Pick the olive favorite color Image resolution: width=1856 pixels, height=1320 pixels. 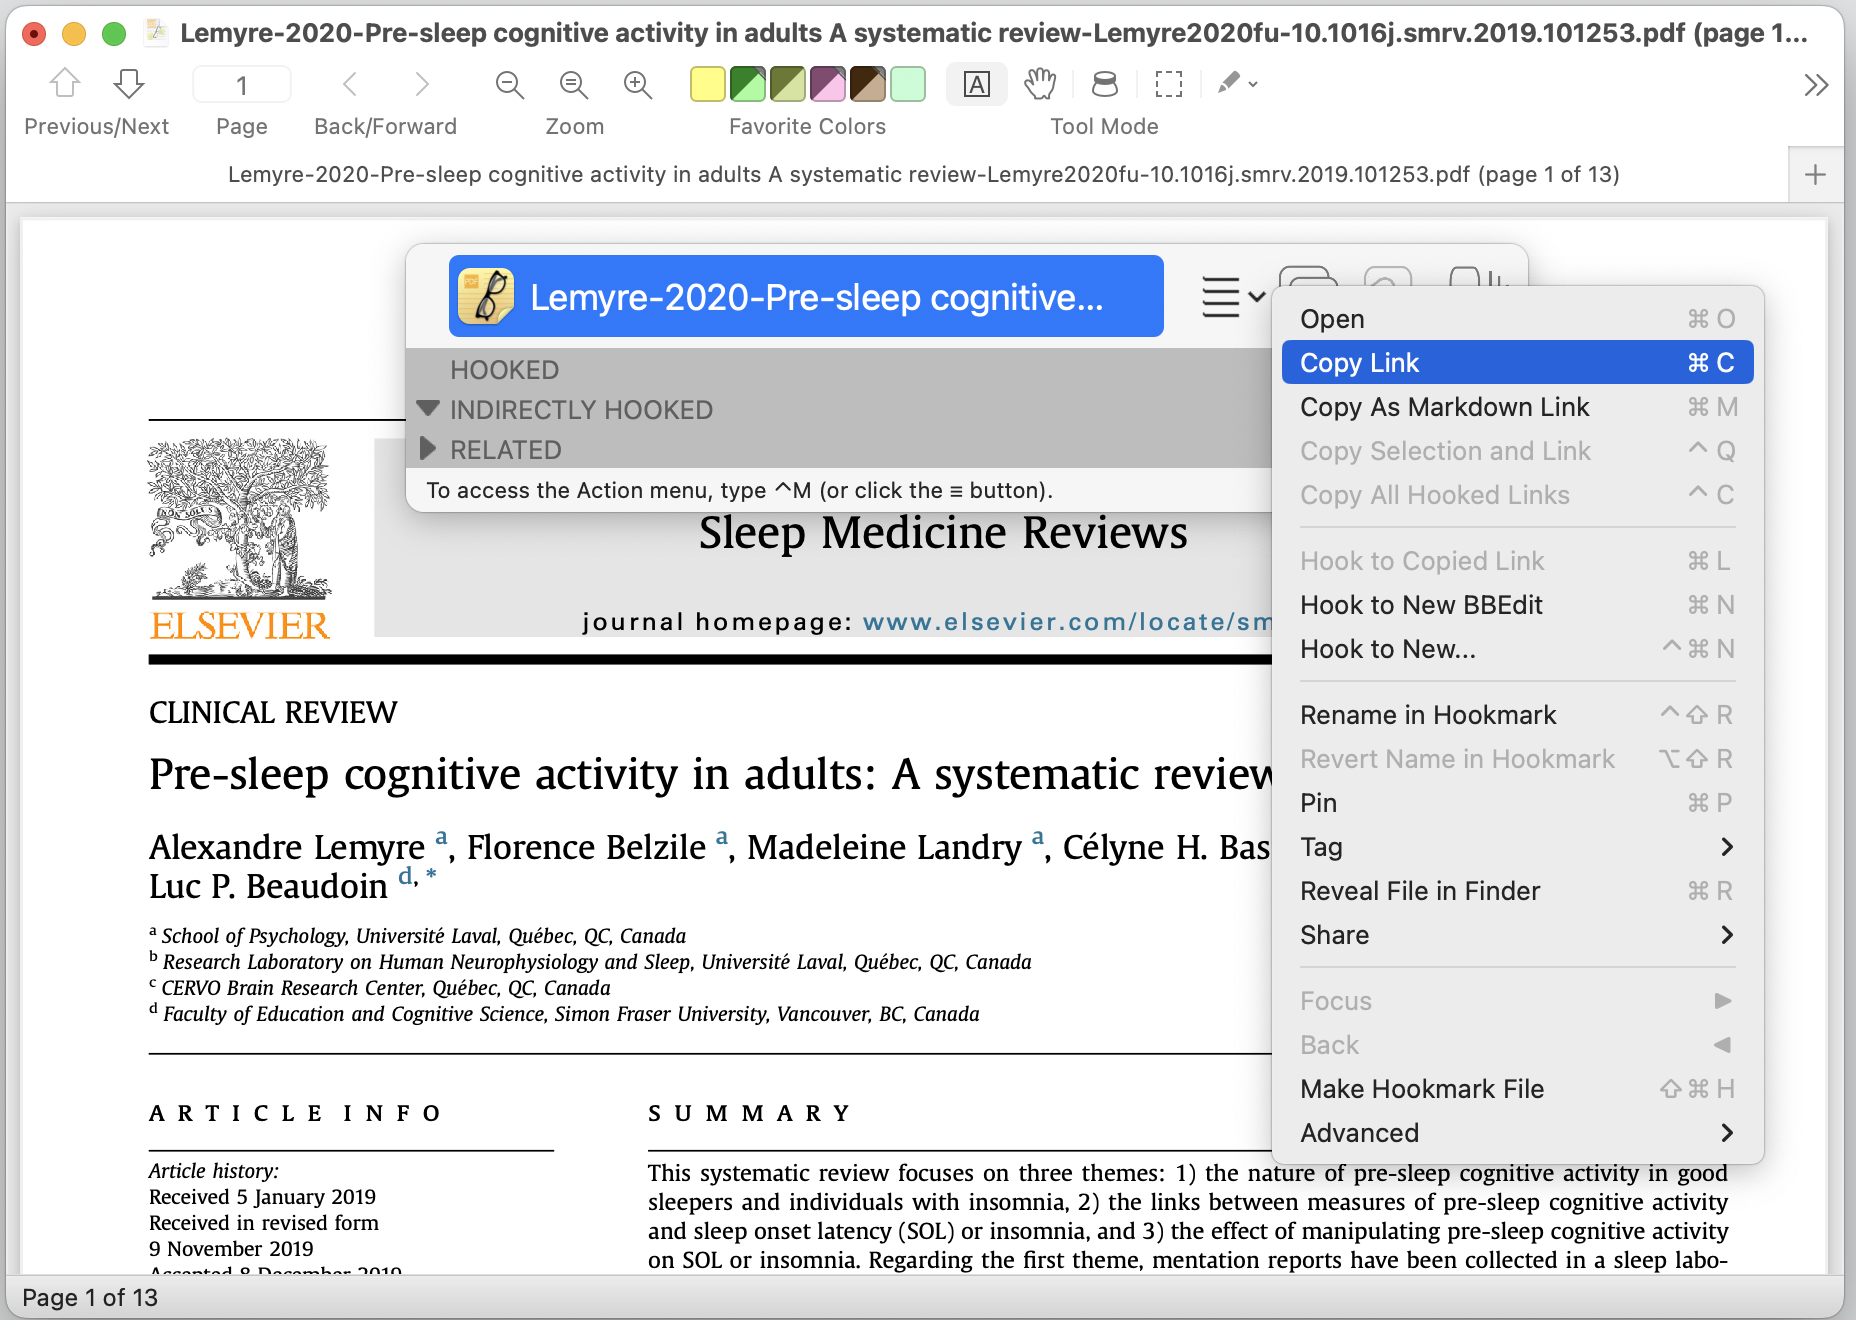point(788,84)
